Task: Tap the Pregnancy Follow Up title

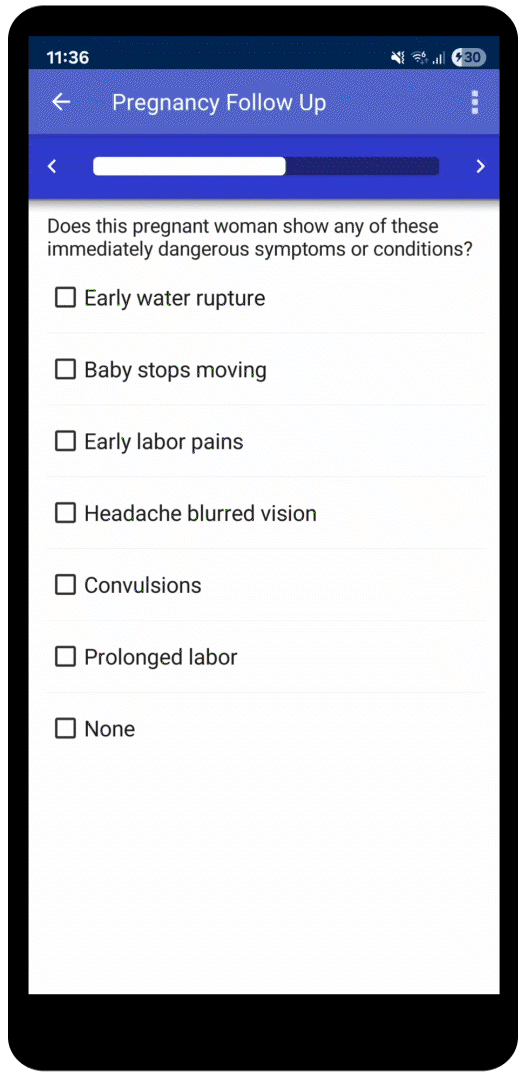Action: (219, 102)
